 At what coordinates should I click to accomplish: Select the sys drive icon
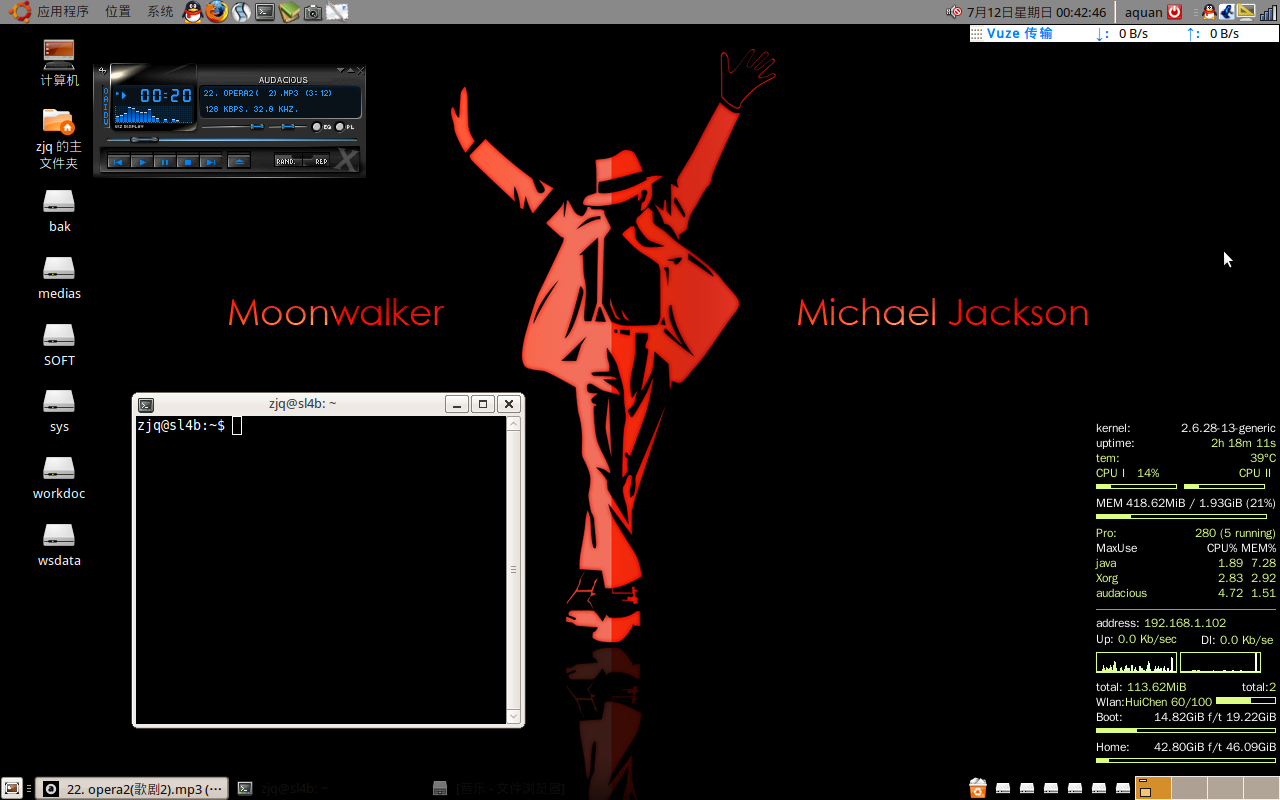pyautogui.click(x=59, y=411)
